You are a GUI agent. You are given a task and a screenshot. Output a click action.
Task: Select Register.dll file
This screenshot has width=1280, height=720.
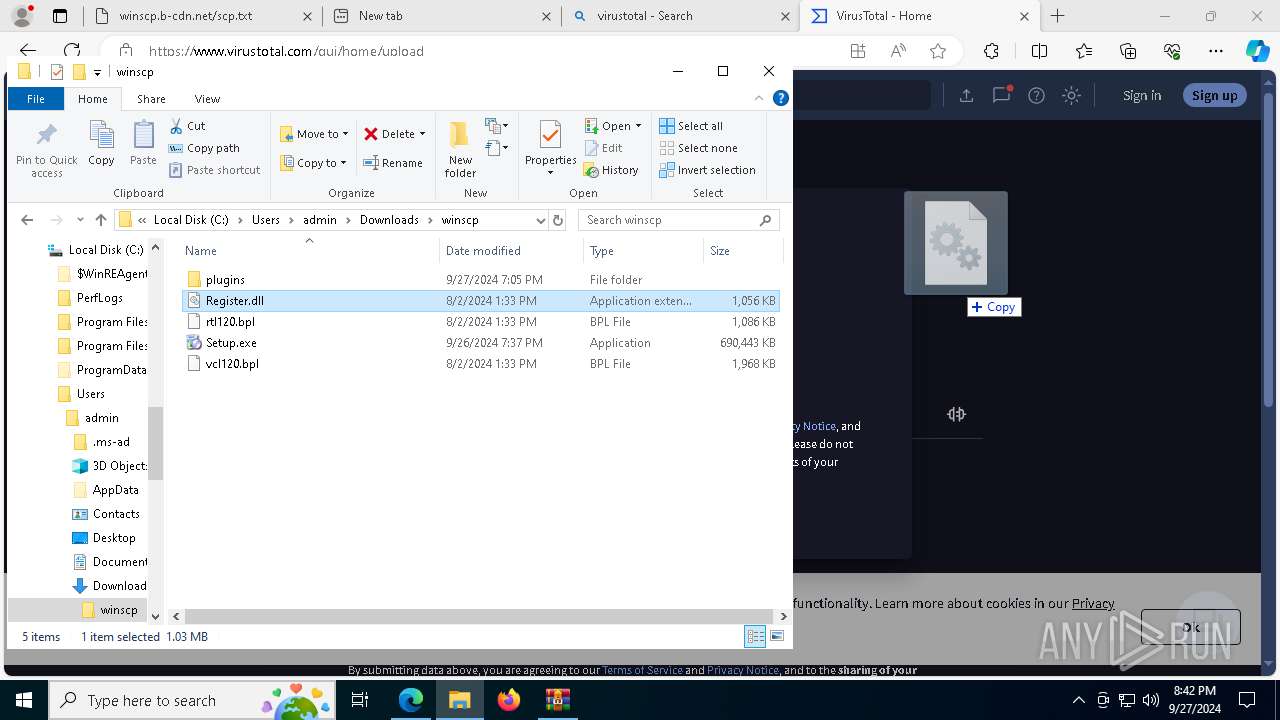pos(481,300)
